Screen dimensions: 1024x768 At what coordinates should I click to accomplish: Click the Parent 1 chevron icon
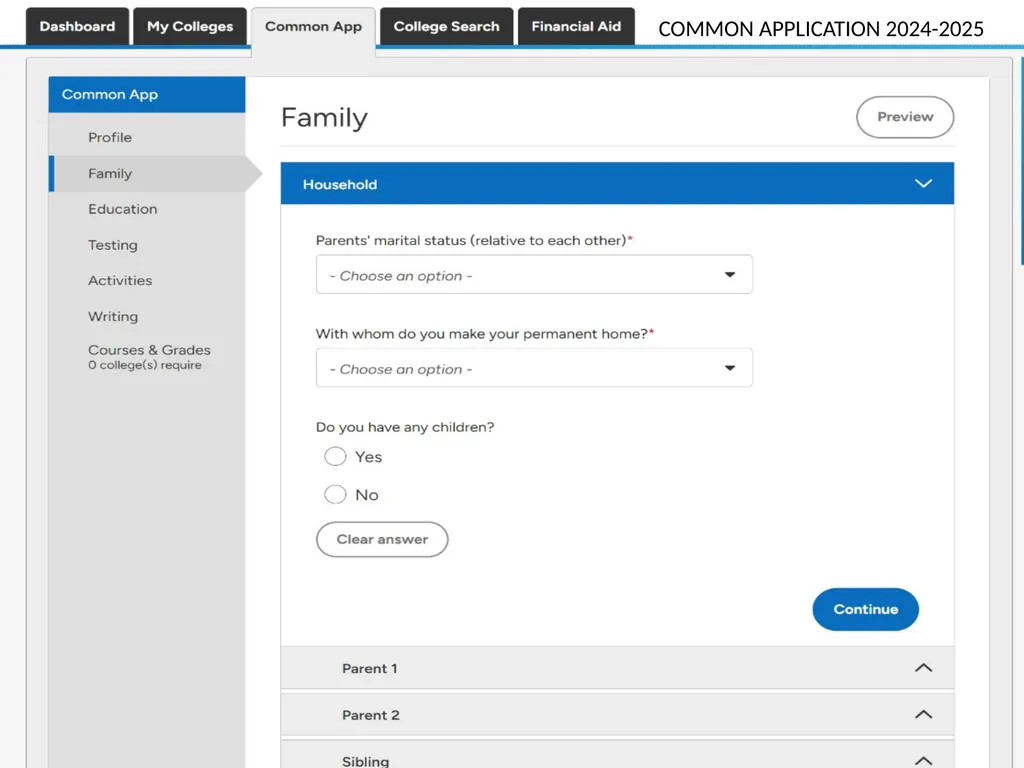(923, 668)
